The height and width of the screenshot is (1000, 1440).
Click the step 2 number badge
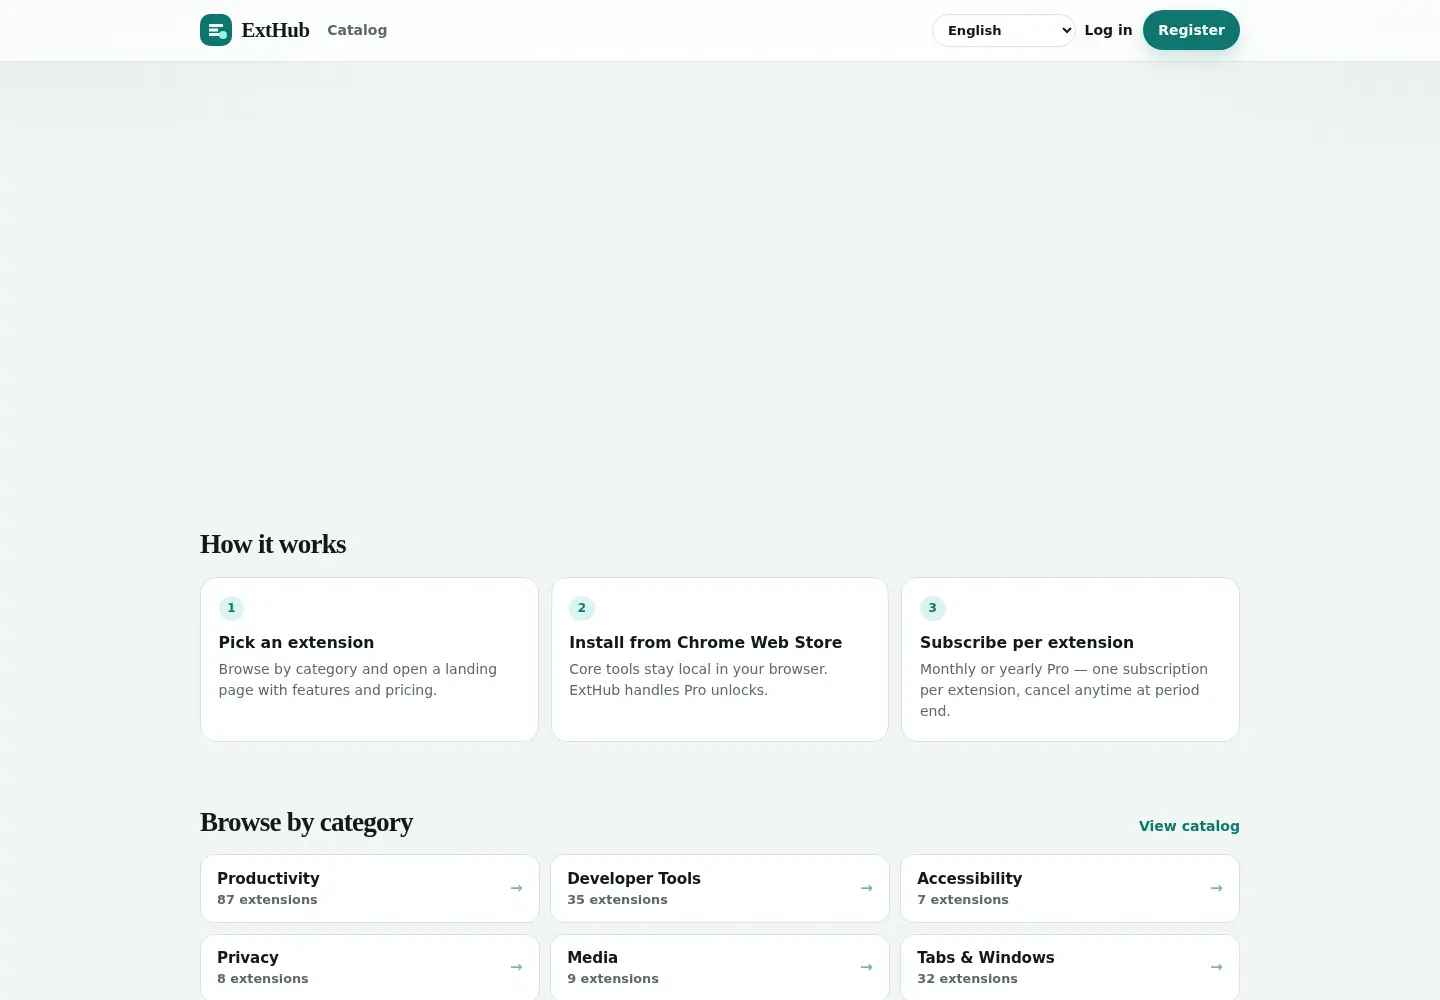(582, 608)
